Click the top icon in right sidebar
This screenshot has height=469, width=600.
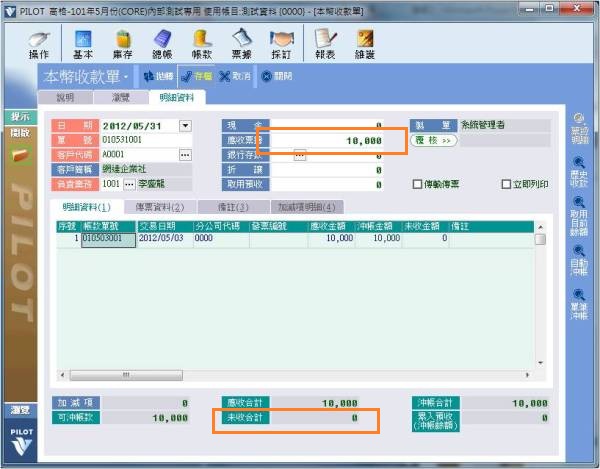[x=579, y=128]
